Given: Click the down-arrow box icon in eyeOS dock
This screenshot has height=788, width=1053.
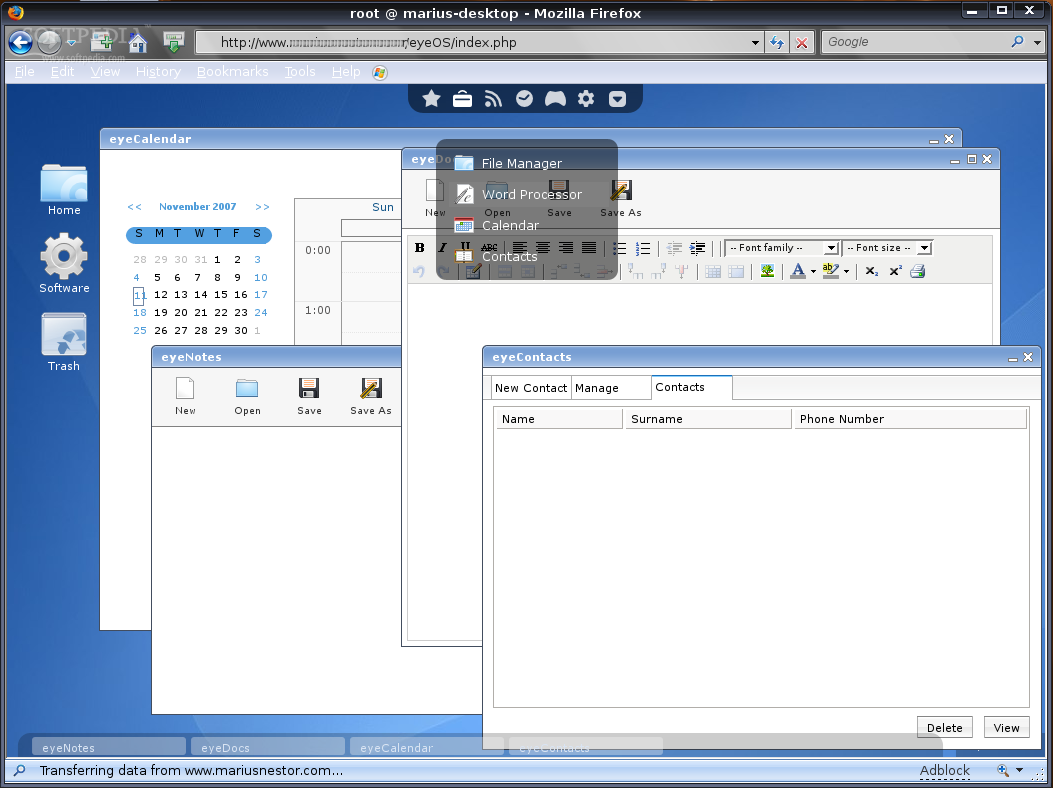Looking at the screenshot, I should coord(617,99).
